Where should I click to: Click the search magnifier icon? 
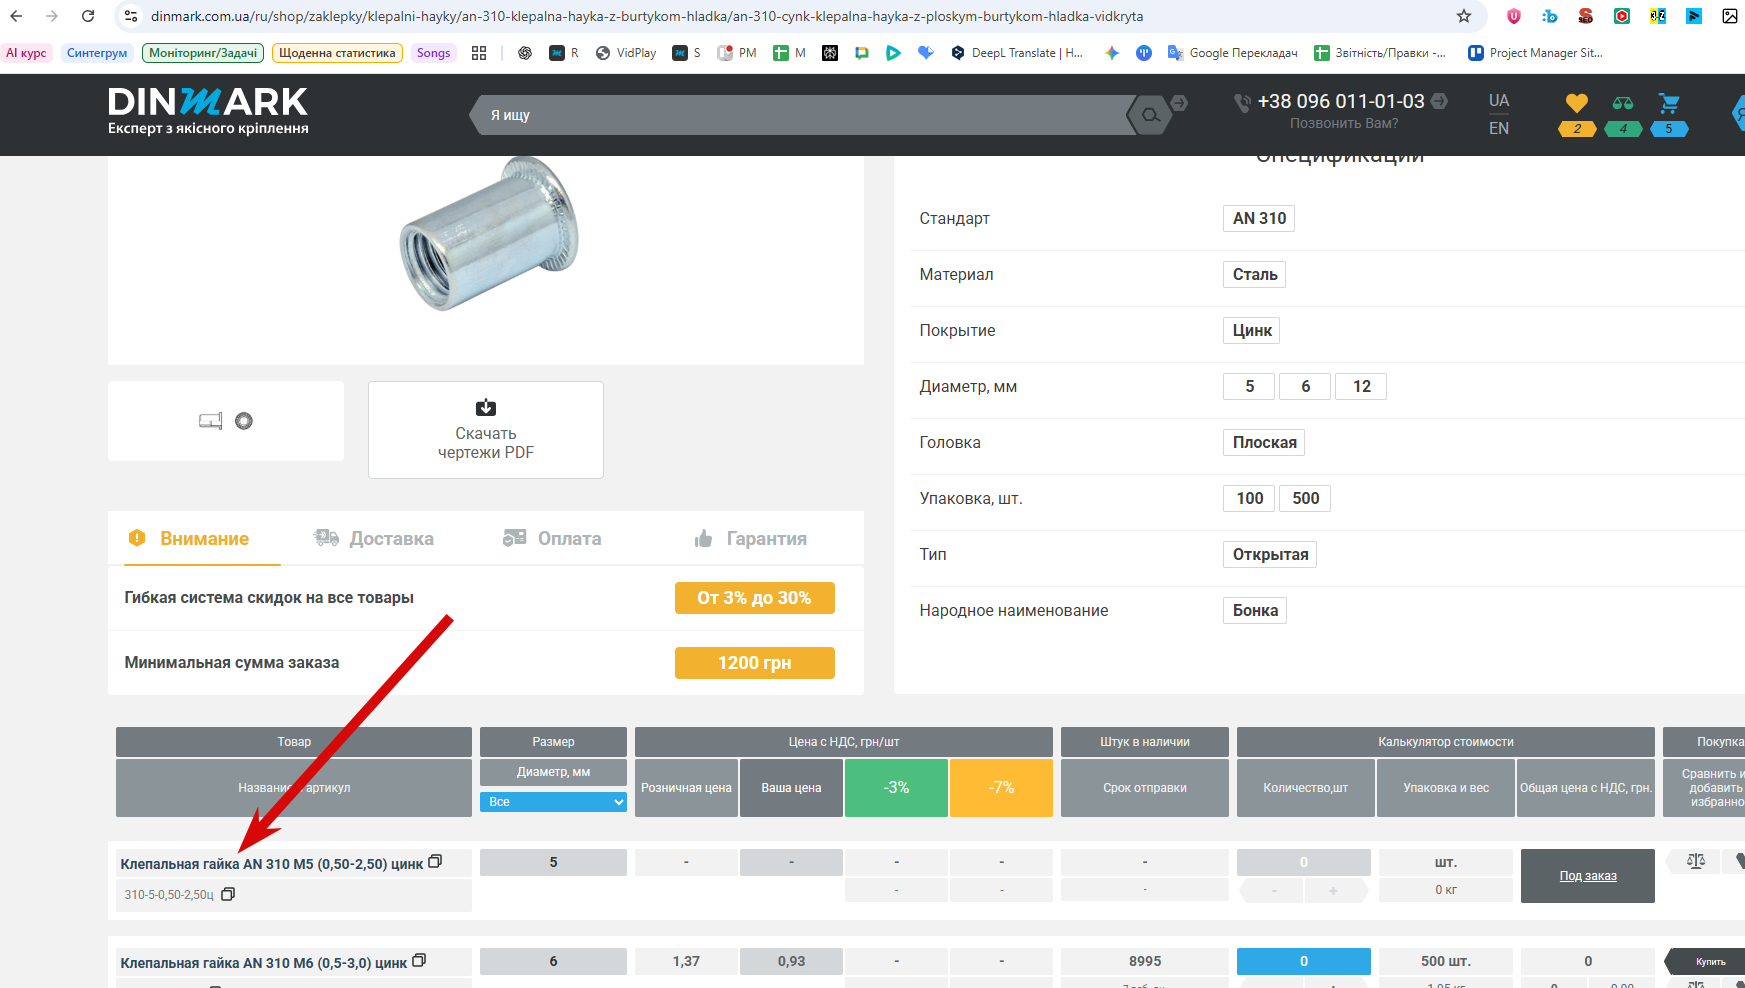click(x=1151, y=115)
